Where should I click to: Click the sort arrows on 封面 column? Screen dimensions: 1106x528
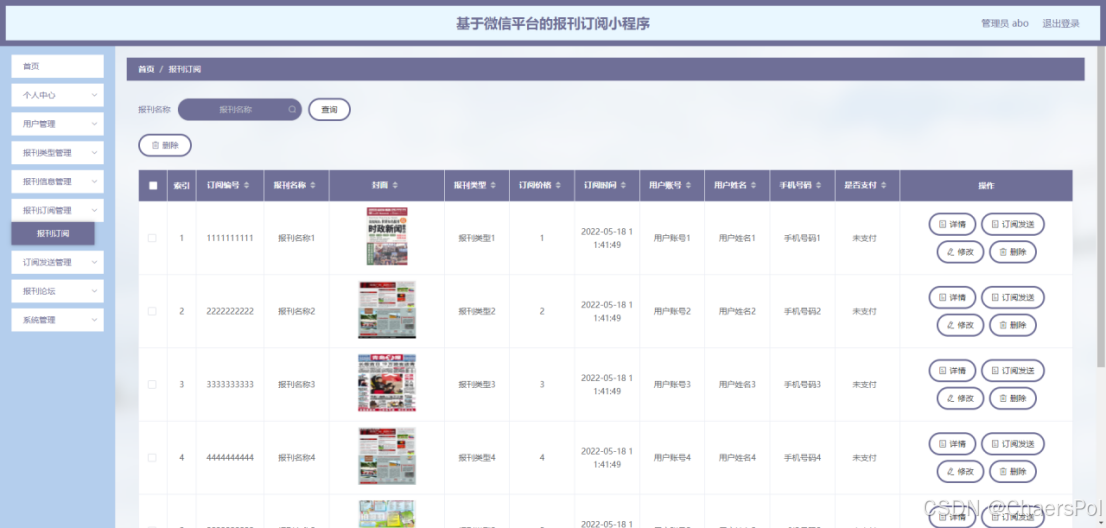395,185
